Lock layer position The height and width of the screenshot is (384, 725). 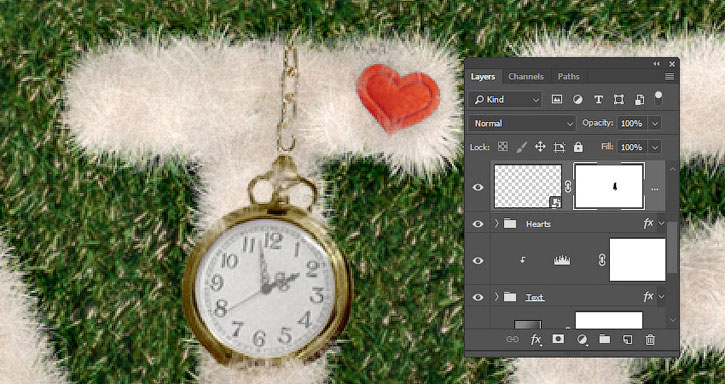coord(540,147)
